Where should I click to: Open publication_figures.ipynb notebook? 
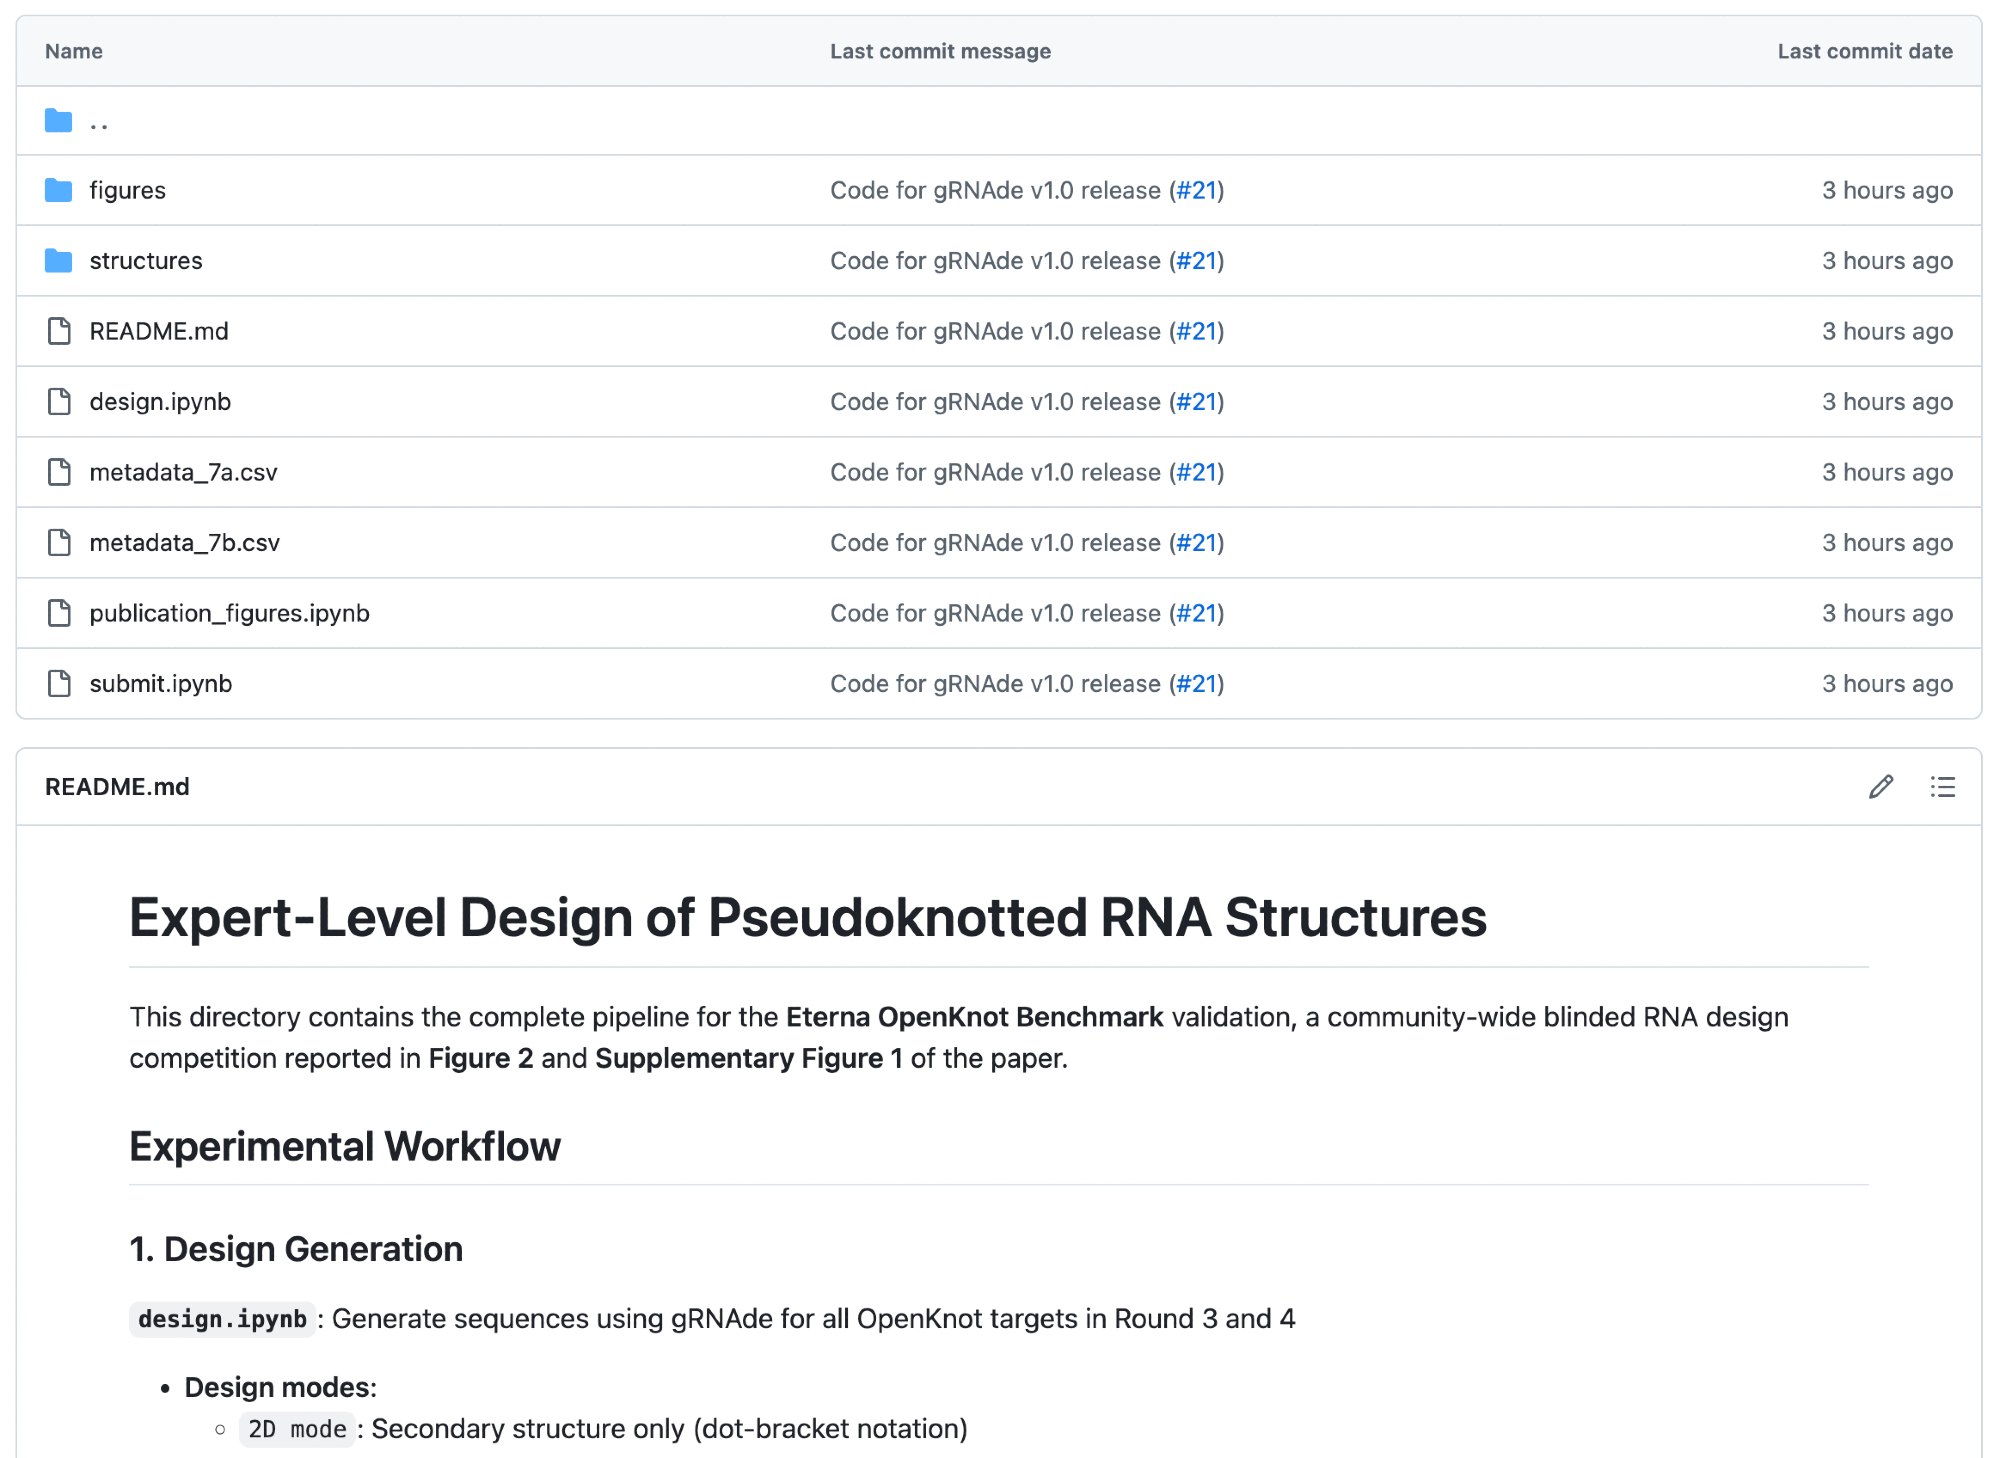click(x=229, y=613)
